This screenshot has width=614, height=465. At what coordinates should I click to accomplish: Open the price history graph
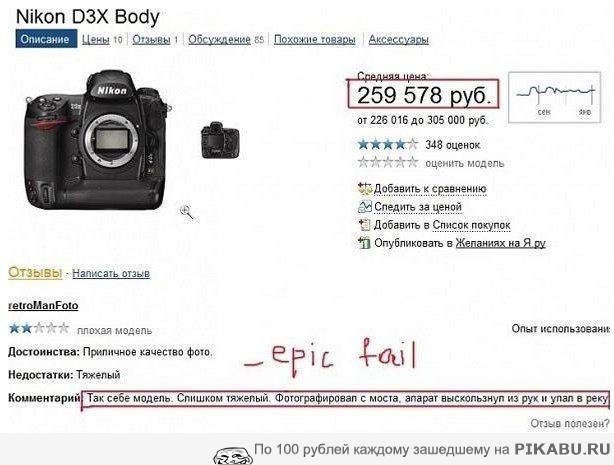pyautogui.click(x=554, y=97)
